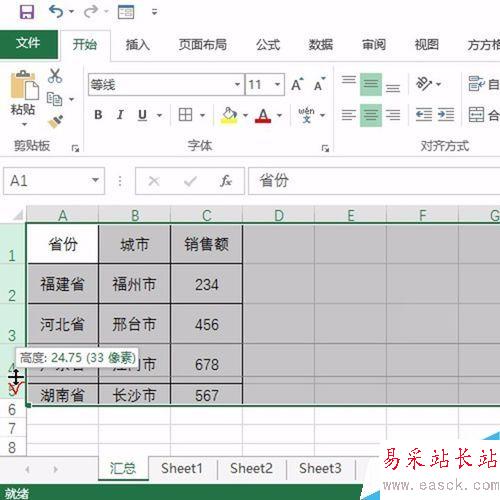Expand the Underline style arrow
Screen dimensions: 500x500
[x=159, y=115]
